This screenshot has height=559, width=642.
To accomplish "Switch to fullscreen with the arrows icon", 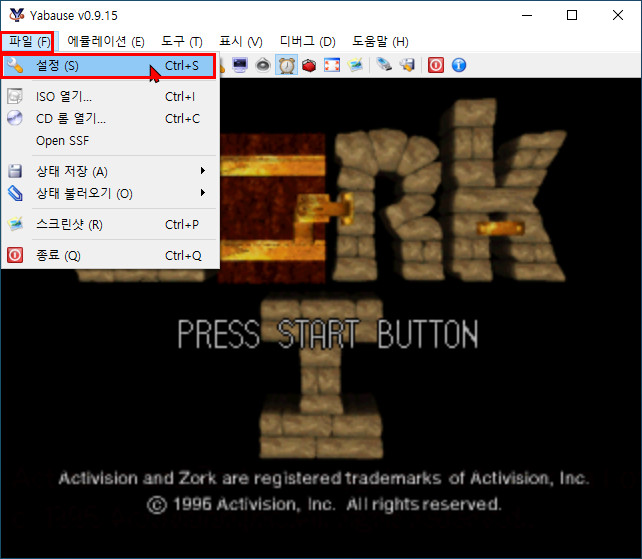I will click(332, 65).
